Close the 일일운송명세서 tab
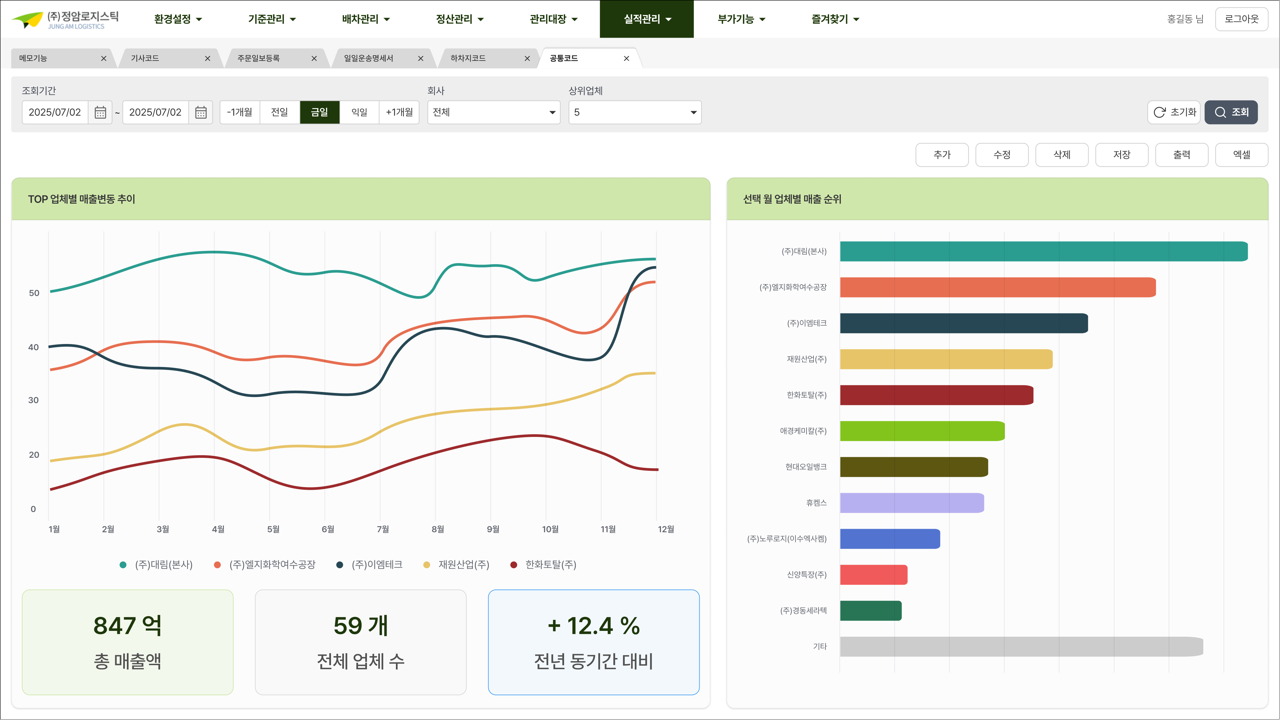Viewport: 1280px width, 720px height. pyautogui.click(x=421, y=59)
